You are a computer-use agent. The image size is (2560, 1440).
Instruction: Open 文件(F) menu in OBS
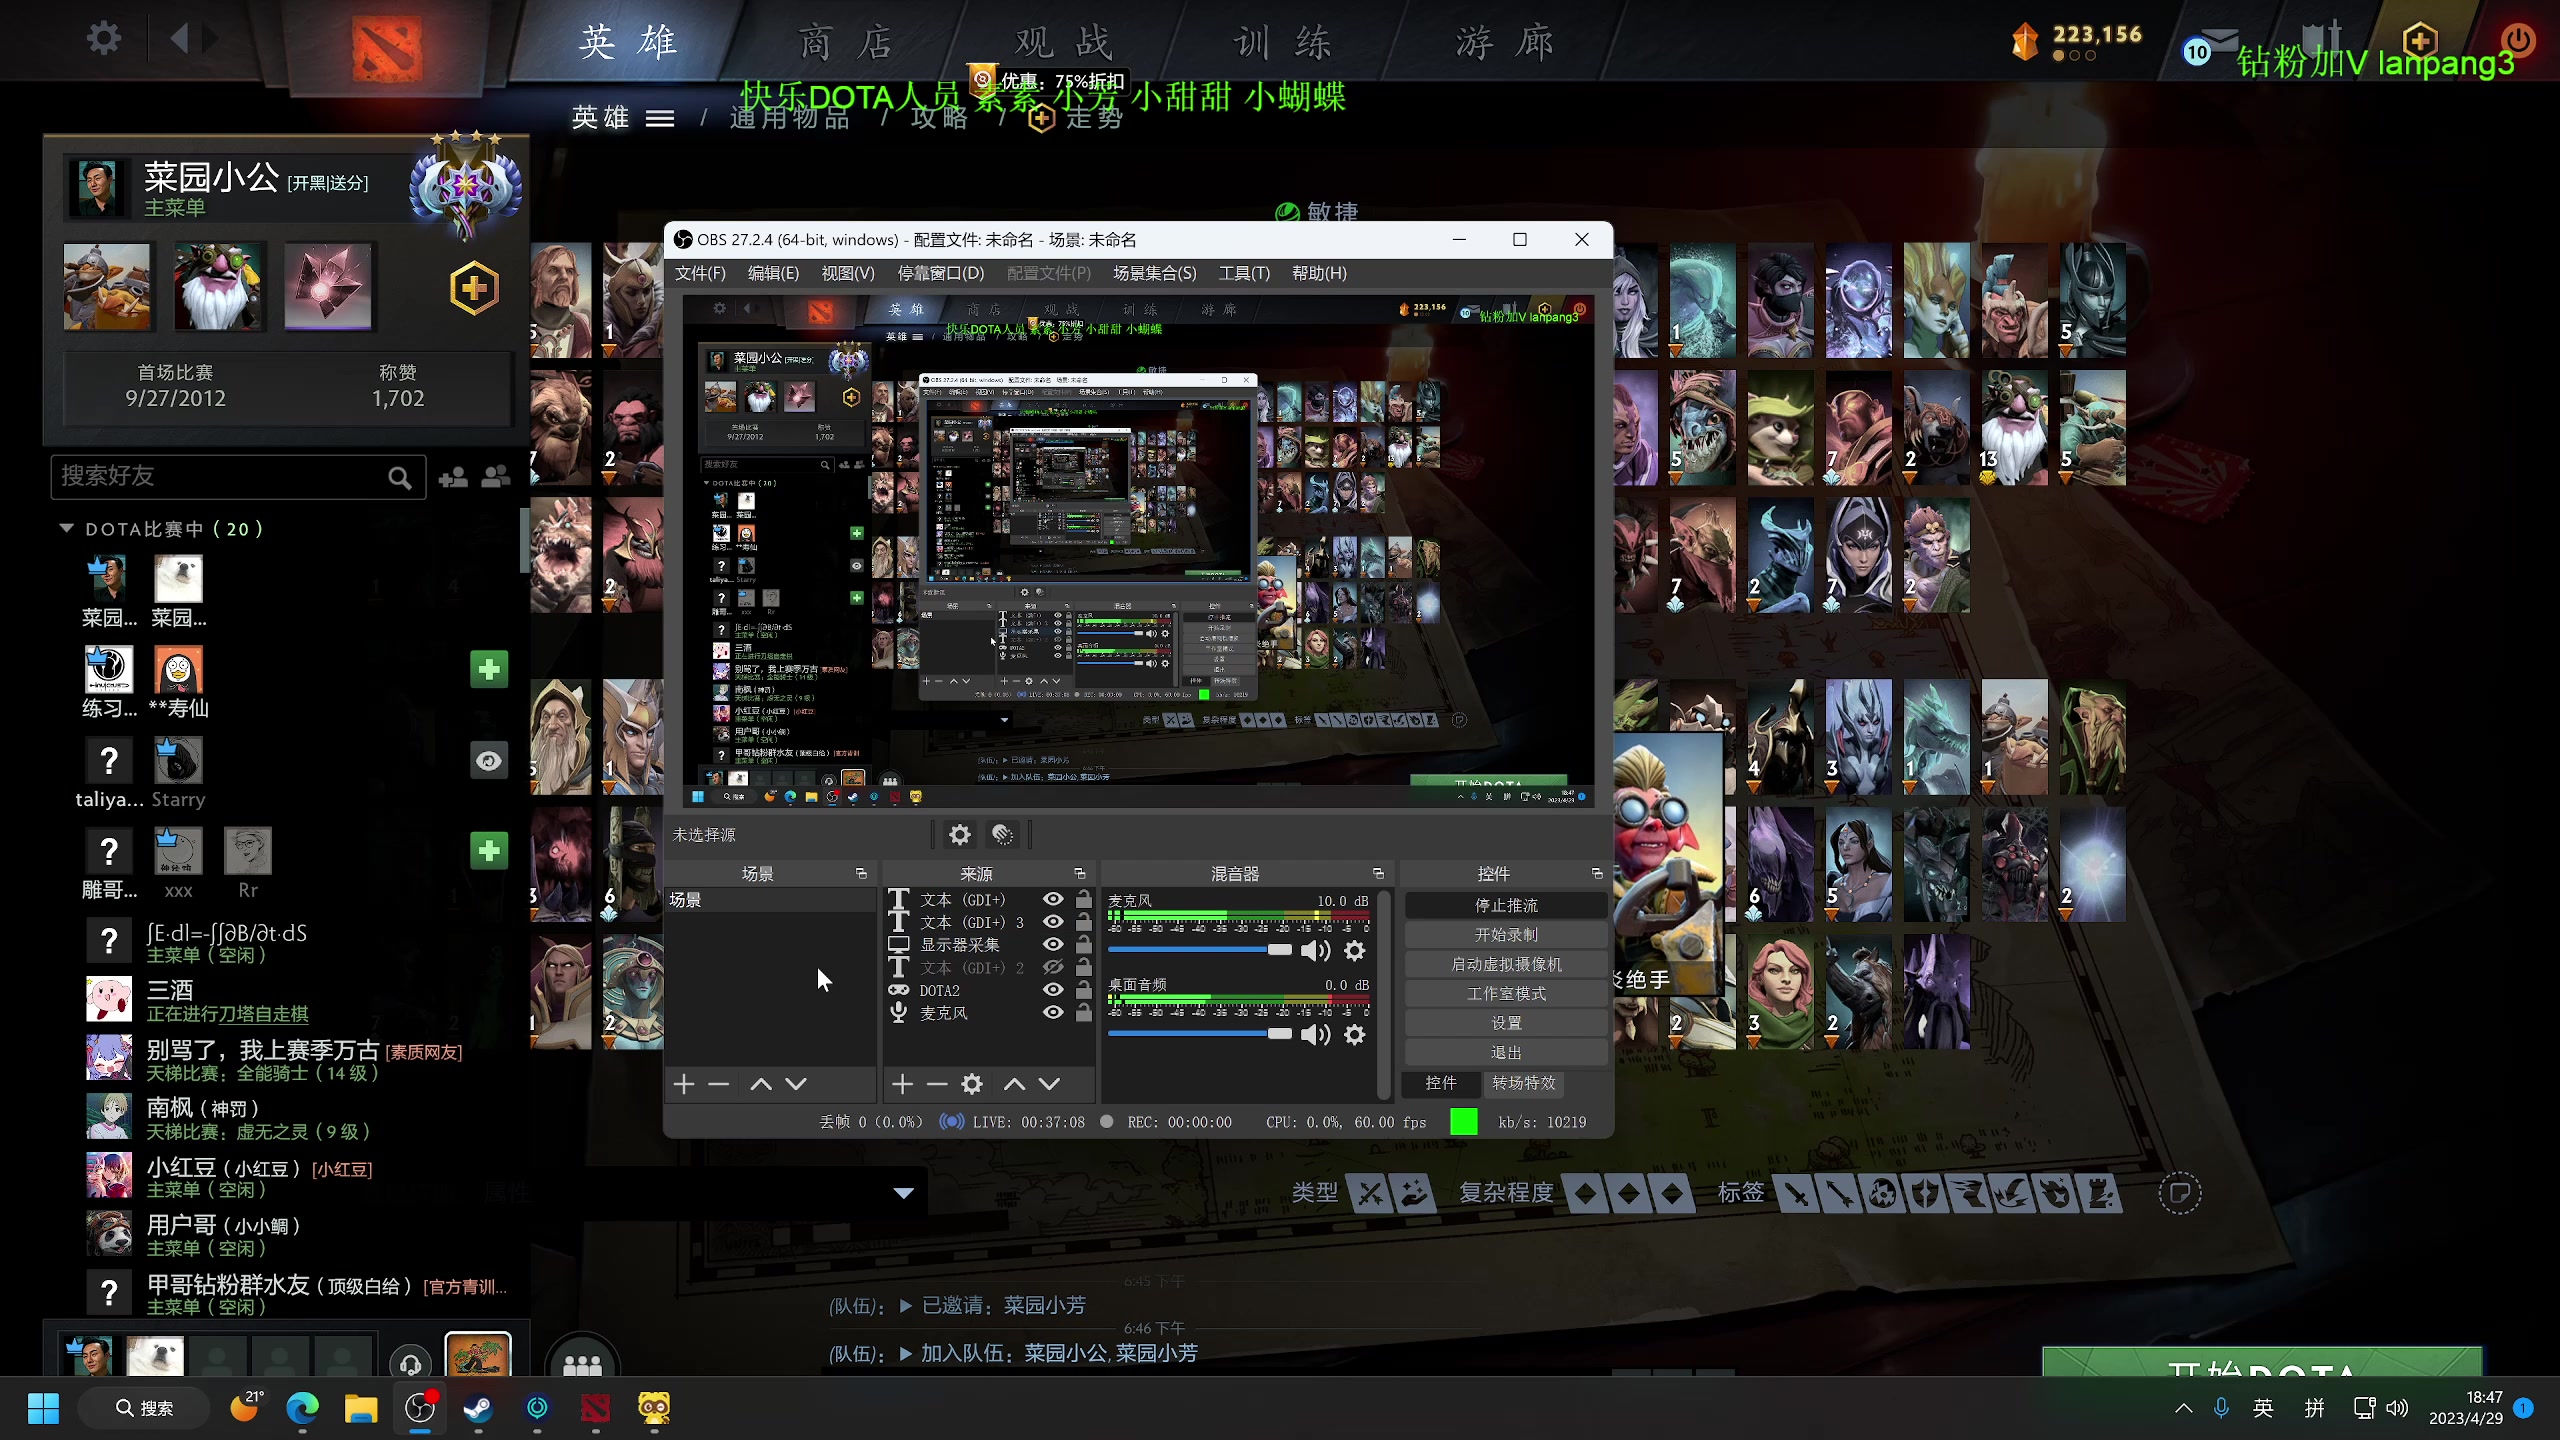pyautogui.click(x=700, y=273)
